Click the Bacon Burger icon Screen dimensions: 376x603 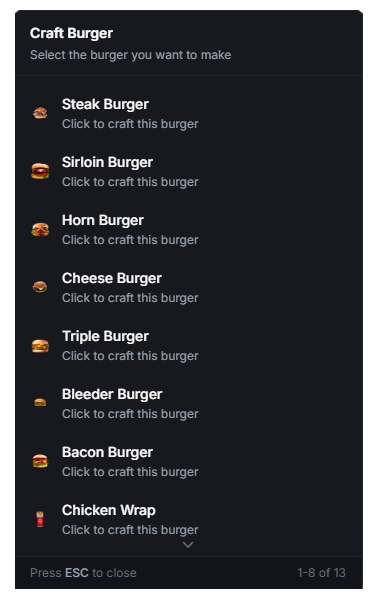pyautogui.click(x=40, y=461)
